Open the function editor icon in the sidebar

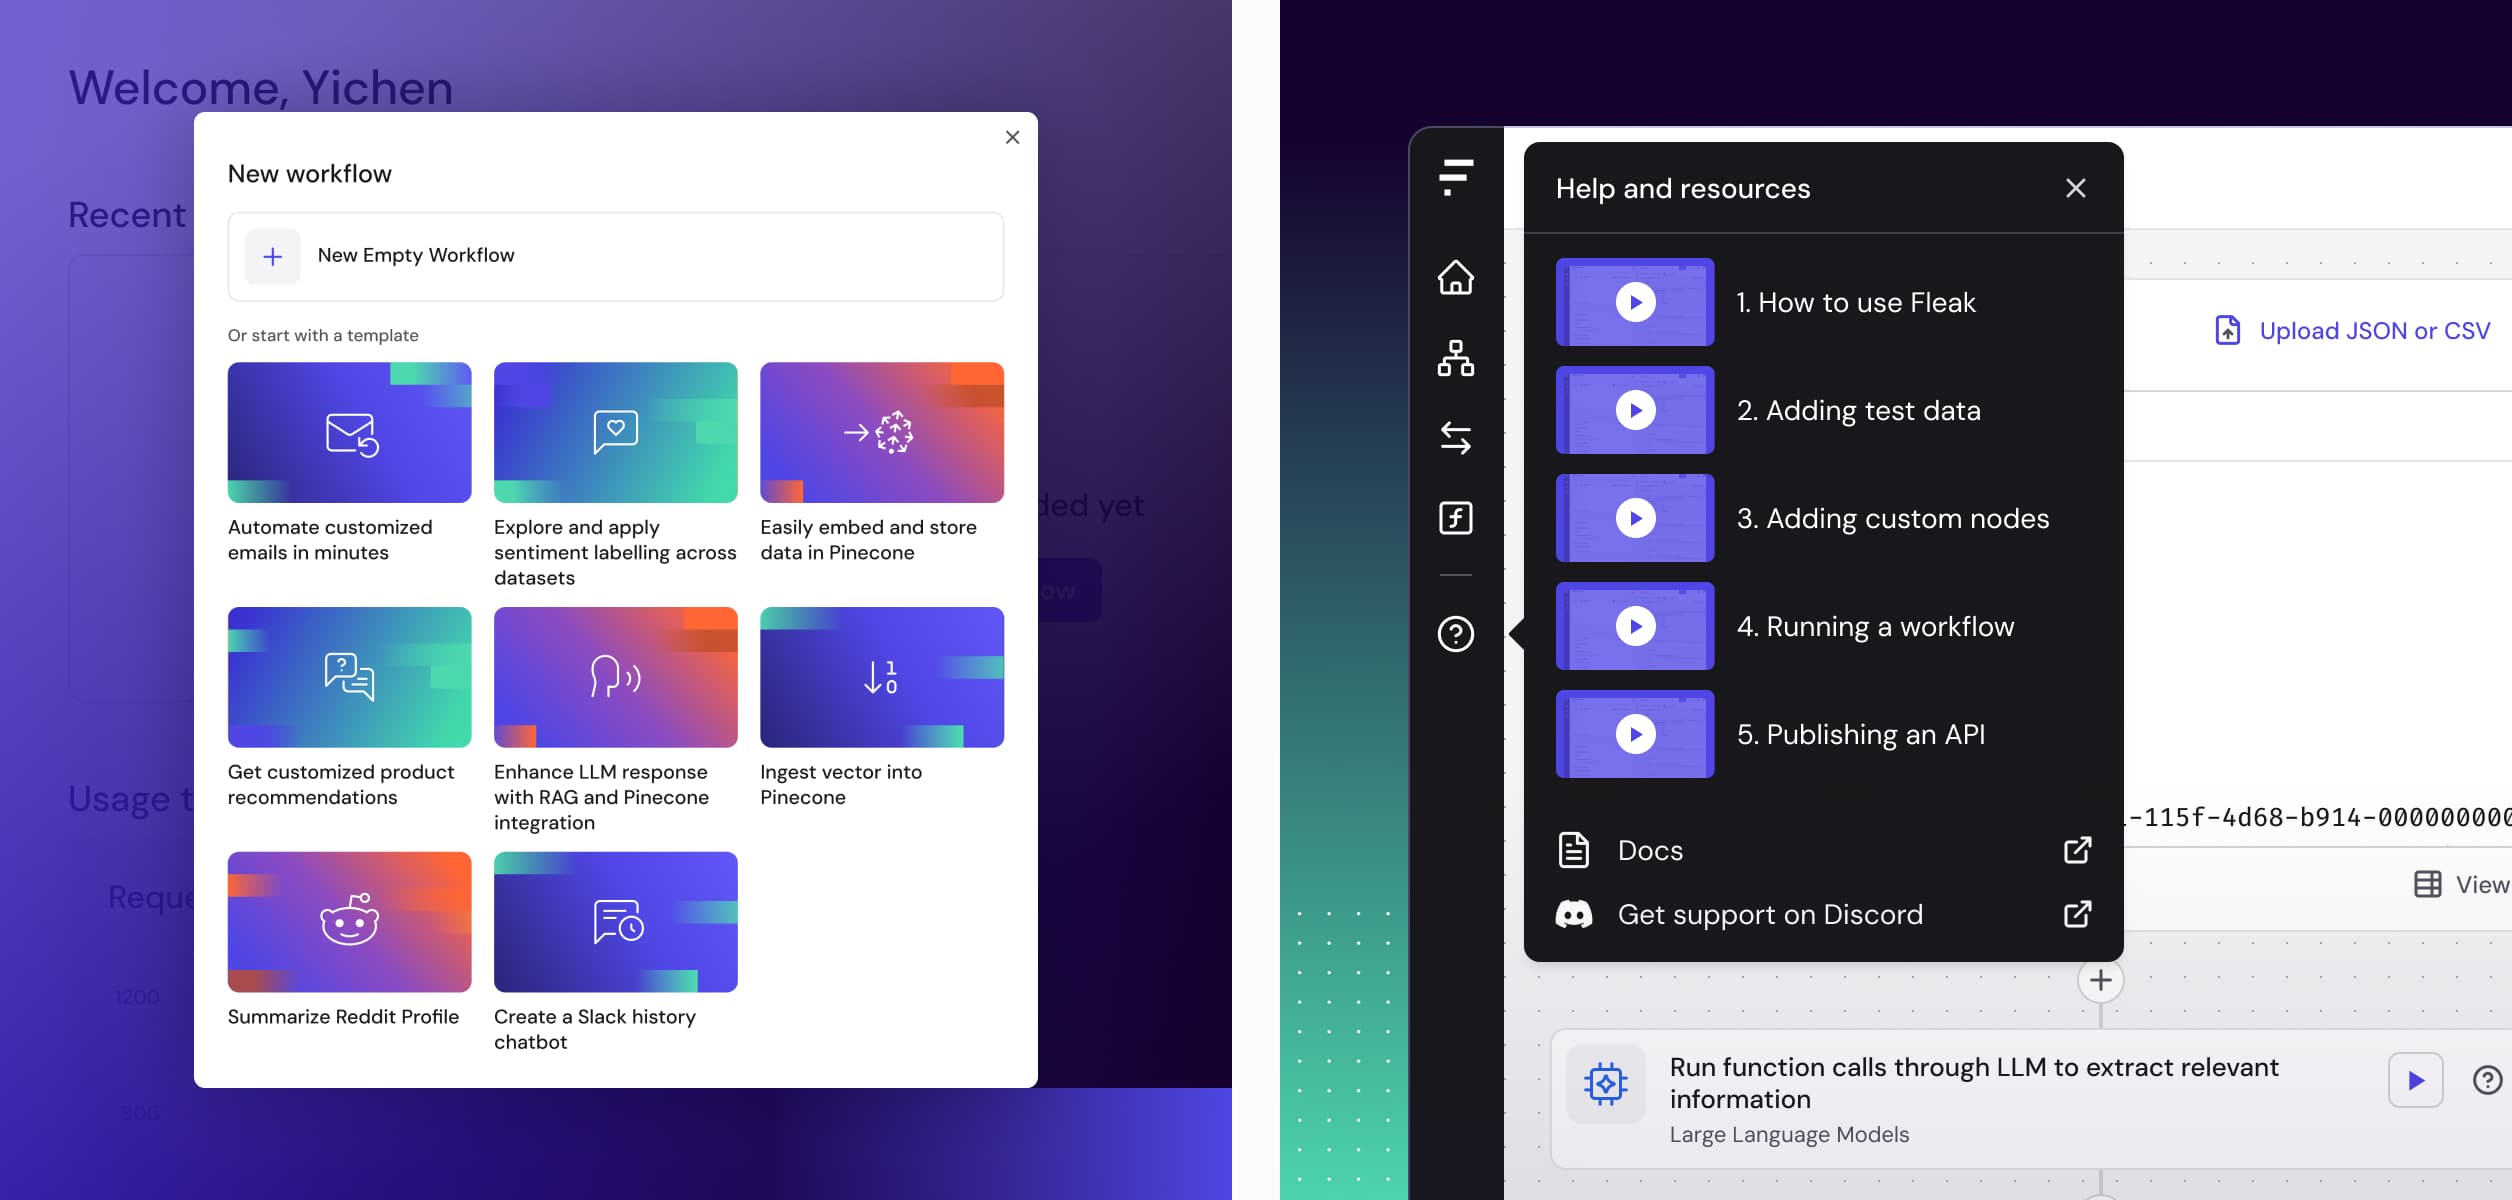coord(1455,518)
